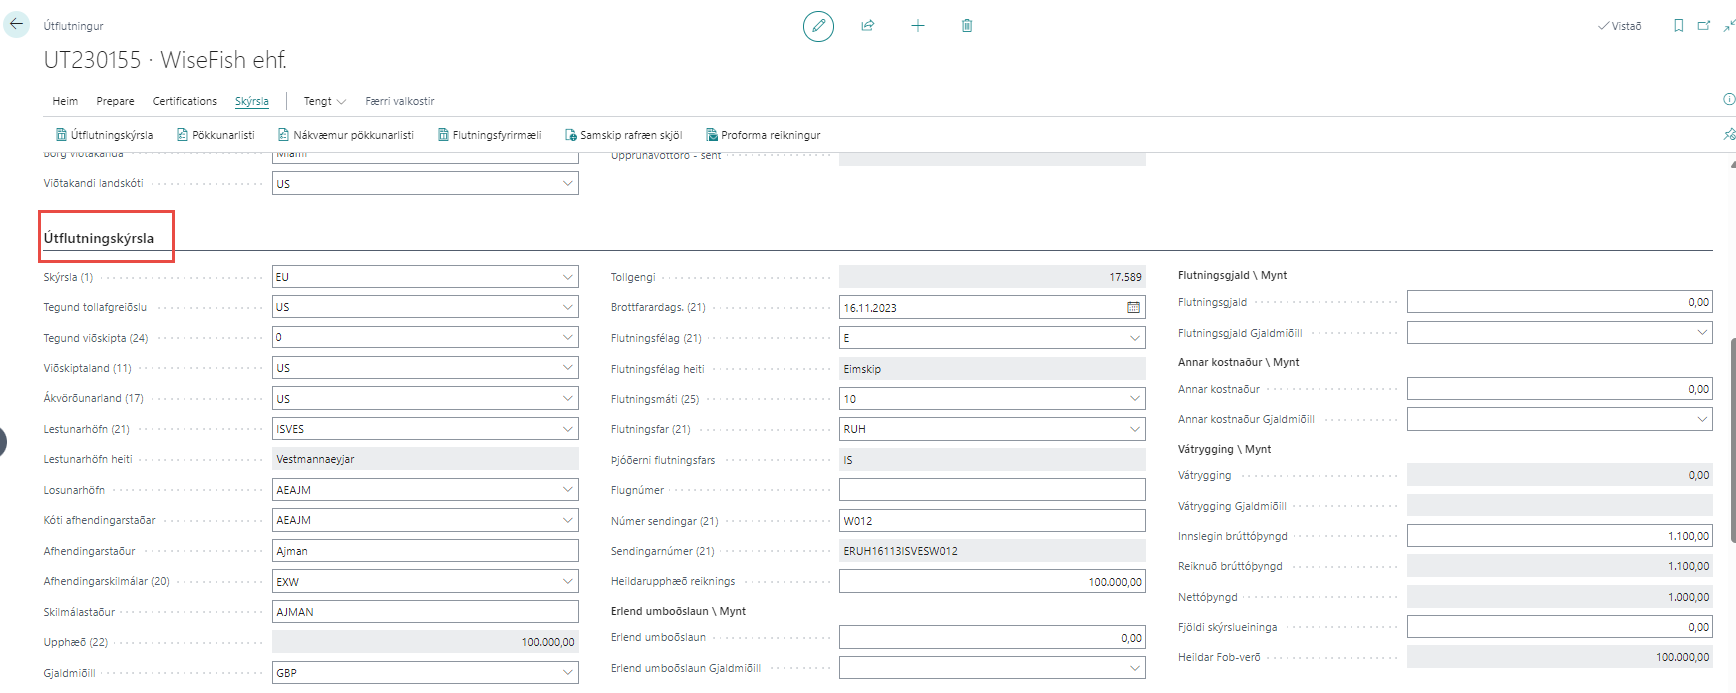Switch to the Certifications tab

184,101
